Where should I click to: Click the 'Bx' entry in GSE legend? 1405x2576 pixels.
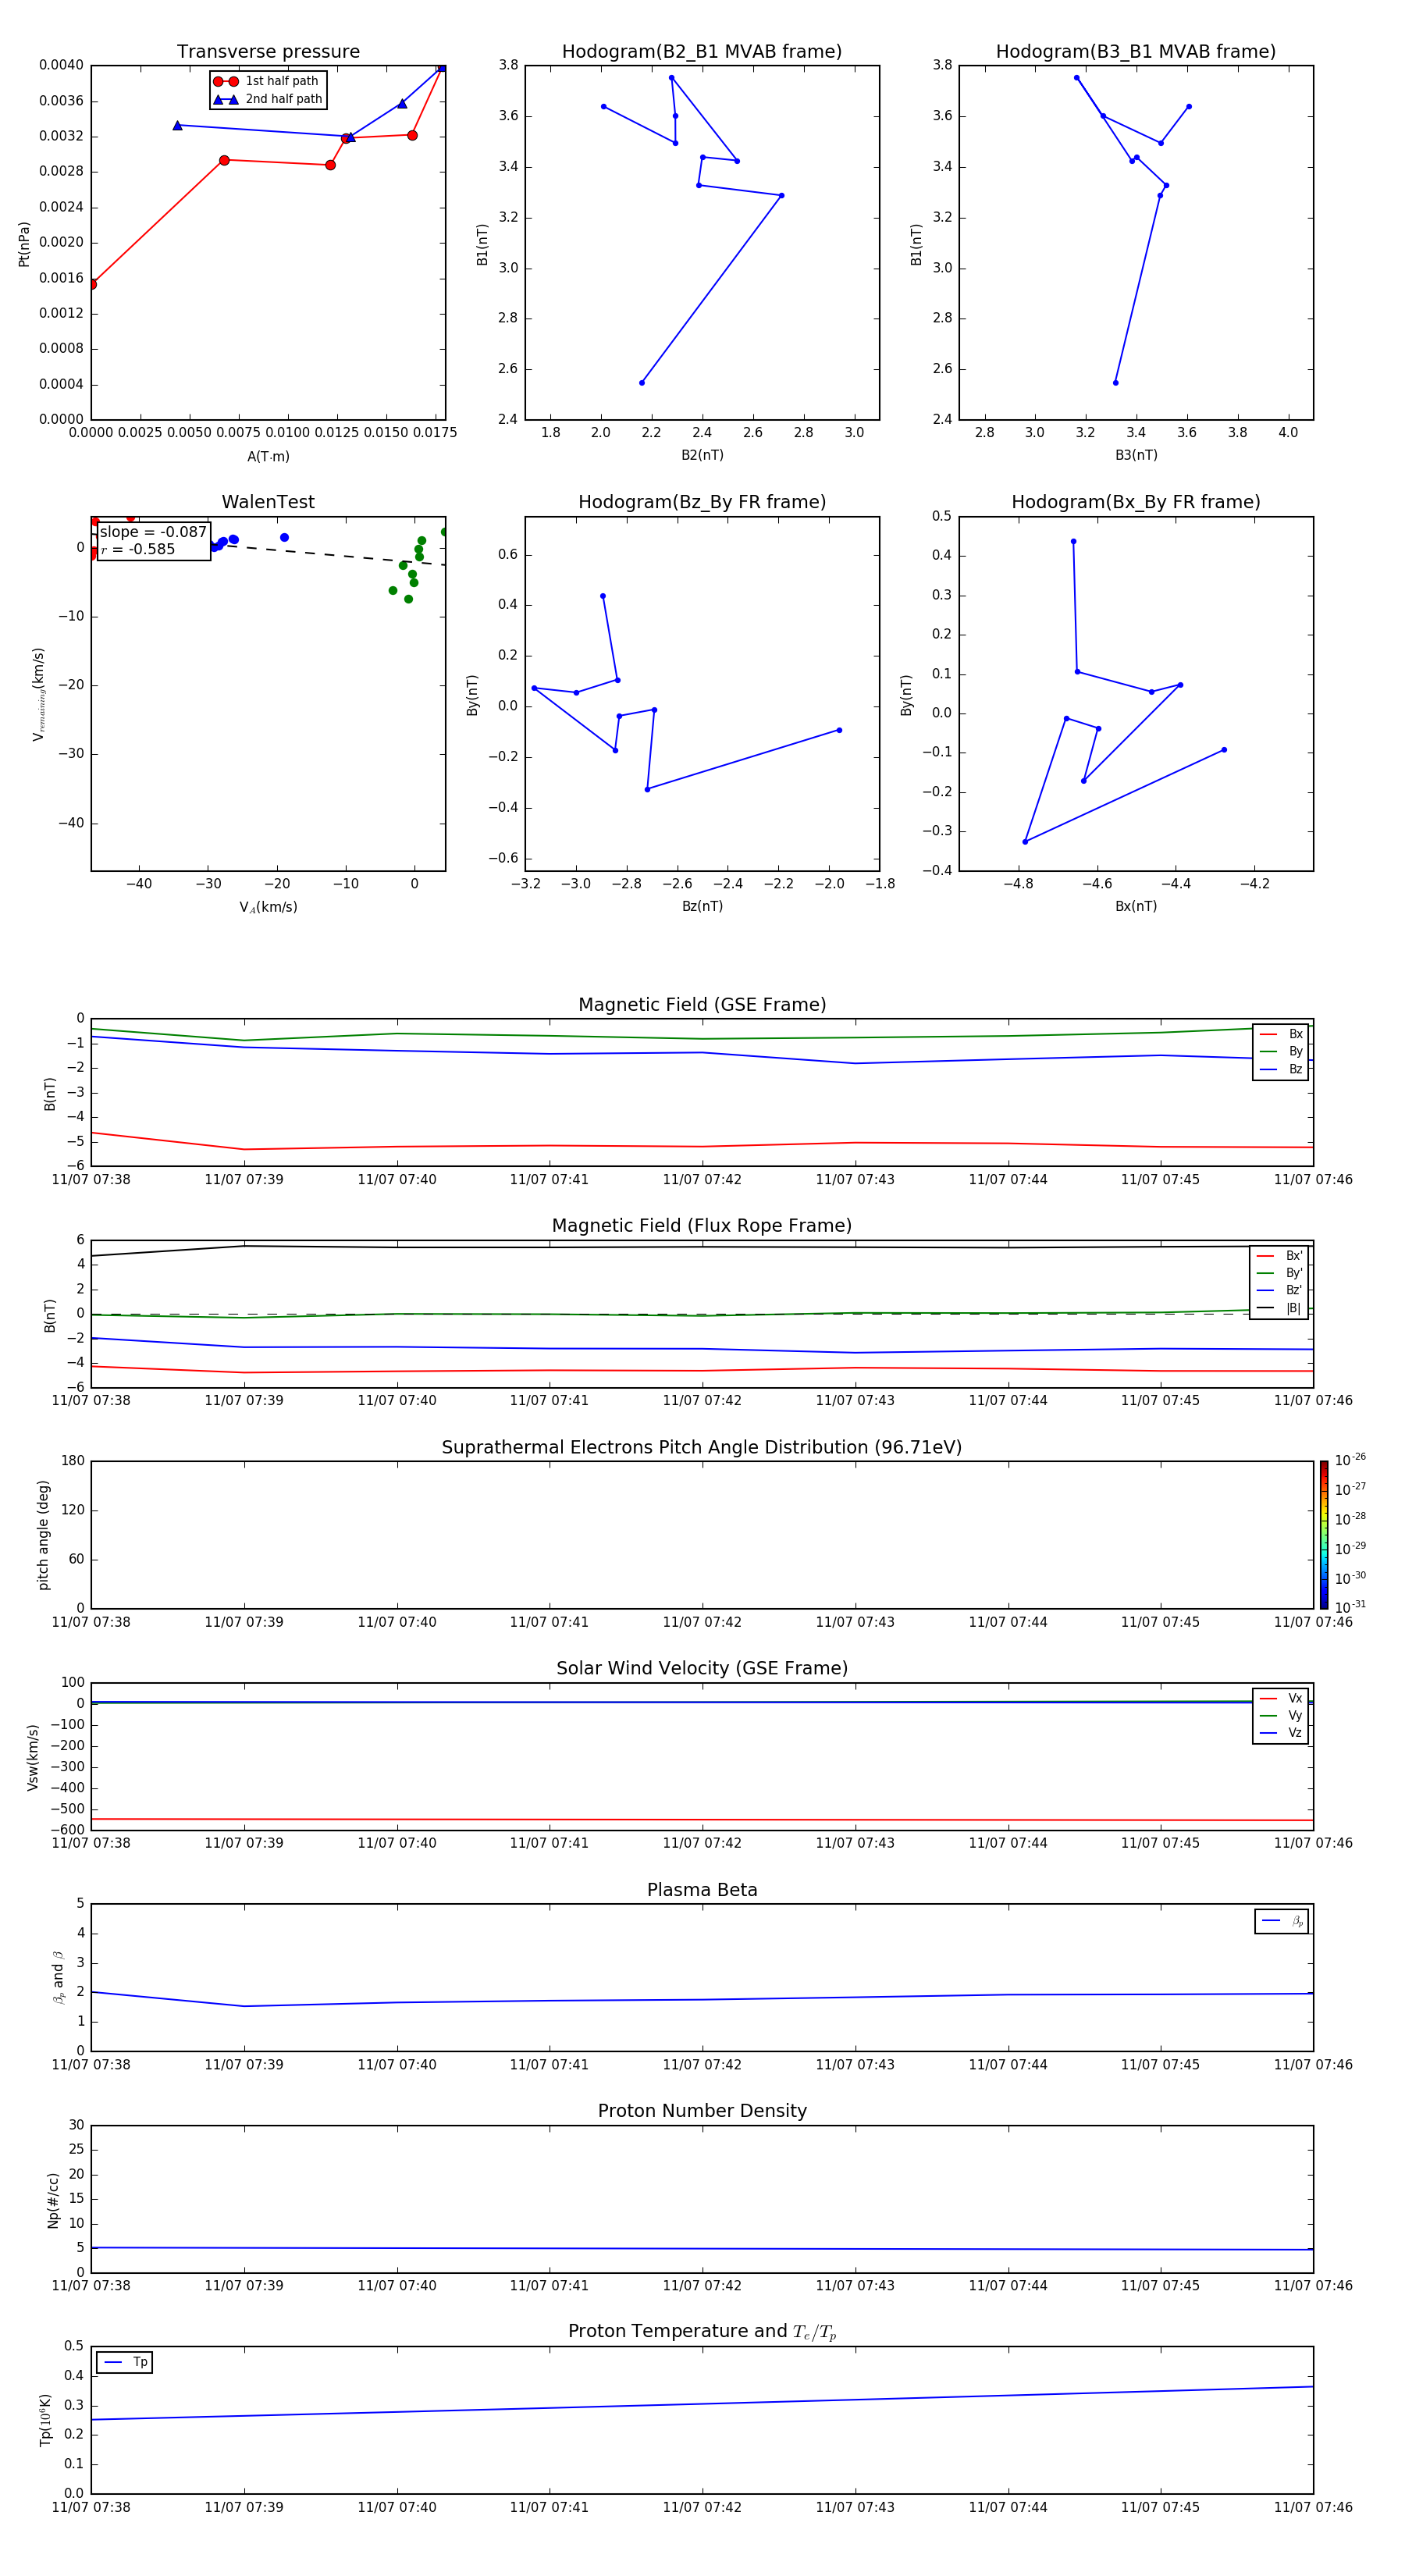[x=1281, y=1034]
